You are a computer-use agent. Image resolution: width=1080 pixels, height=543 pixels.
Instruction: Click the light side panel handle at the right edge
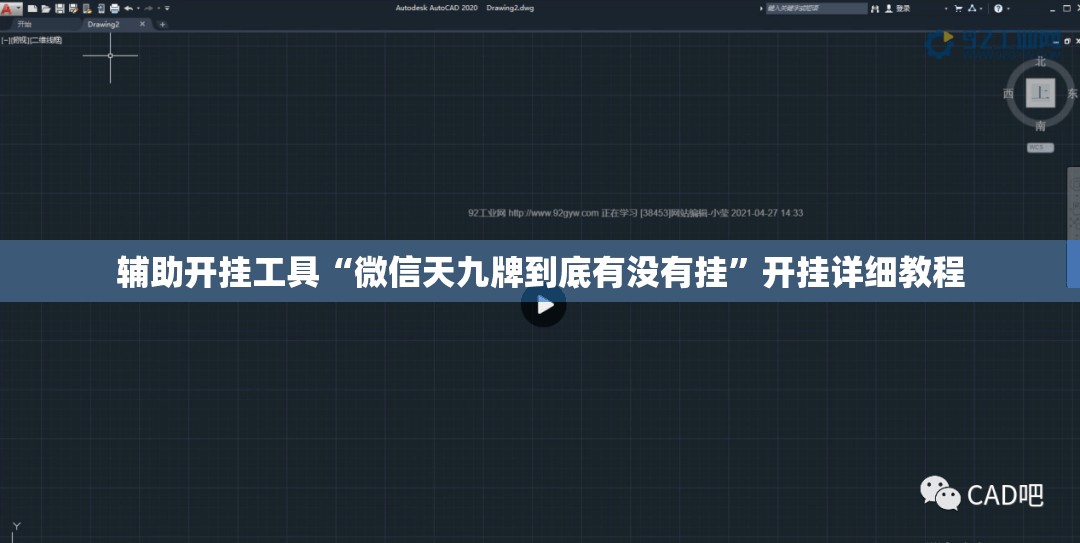pos(1073,227)
